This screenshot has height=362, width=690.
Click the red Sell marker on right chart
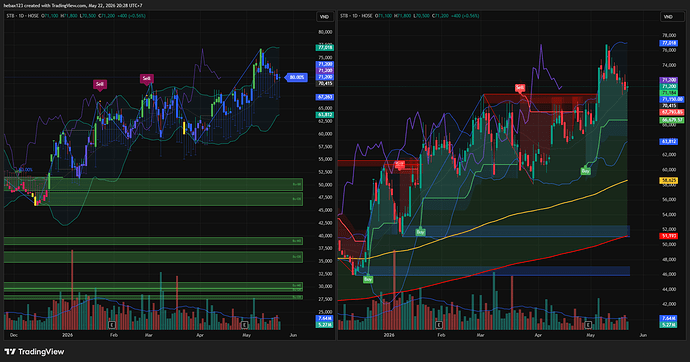click(520, 88)
